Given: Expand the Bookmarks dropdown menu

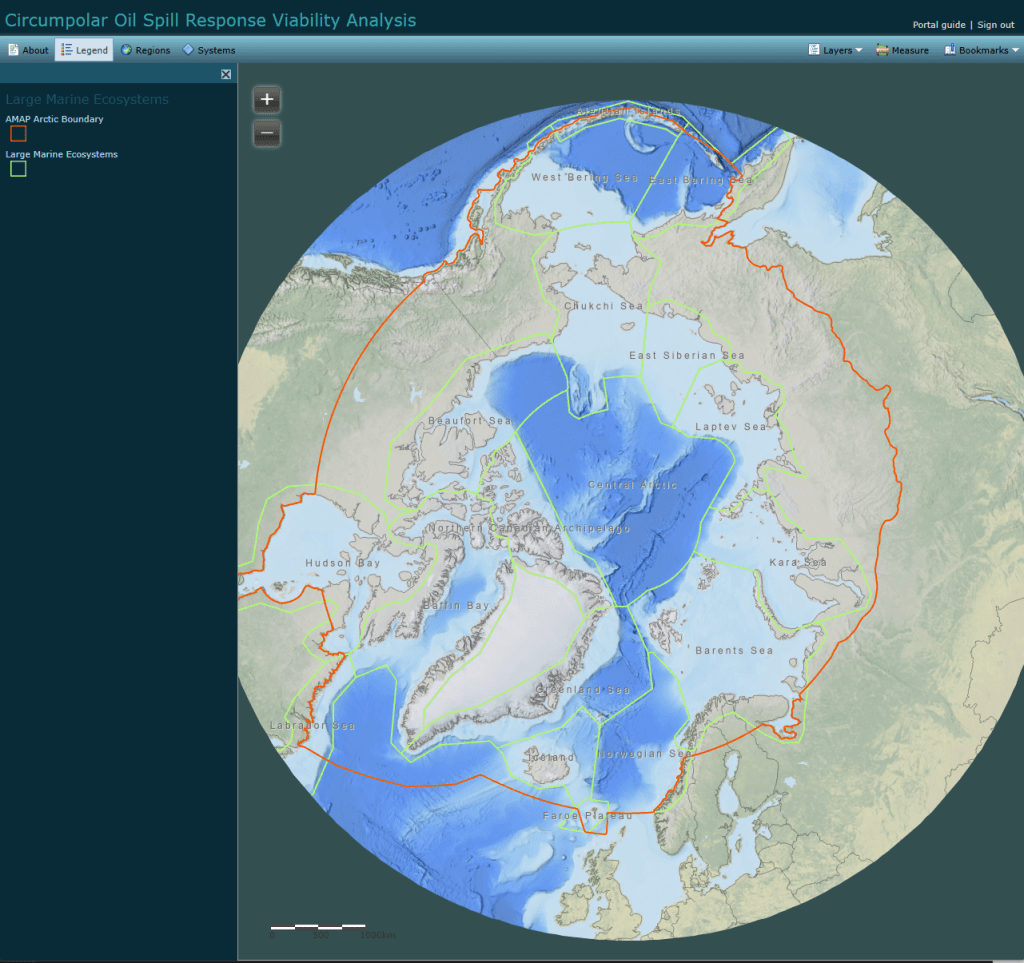Looking at the screenshot, I should [981, 50].
